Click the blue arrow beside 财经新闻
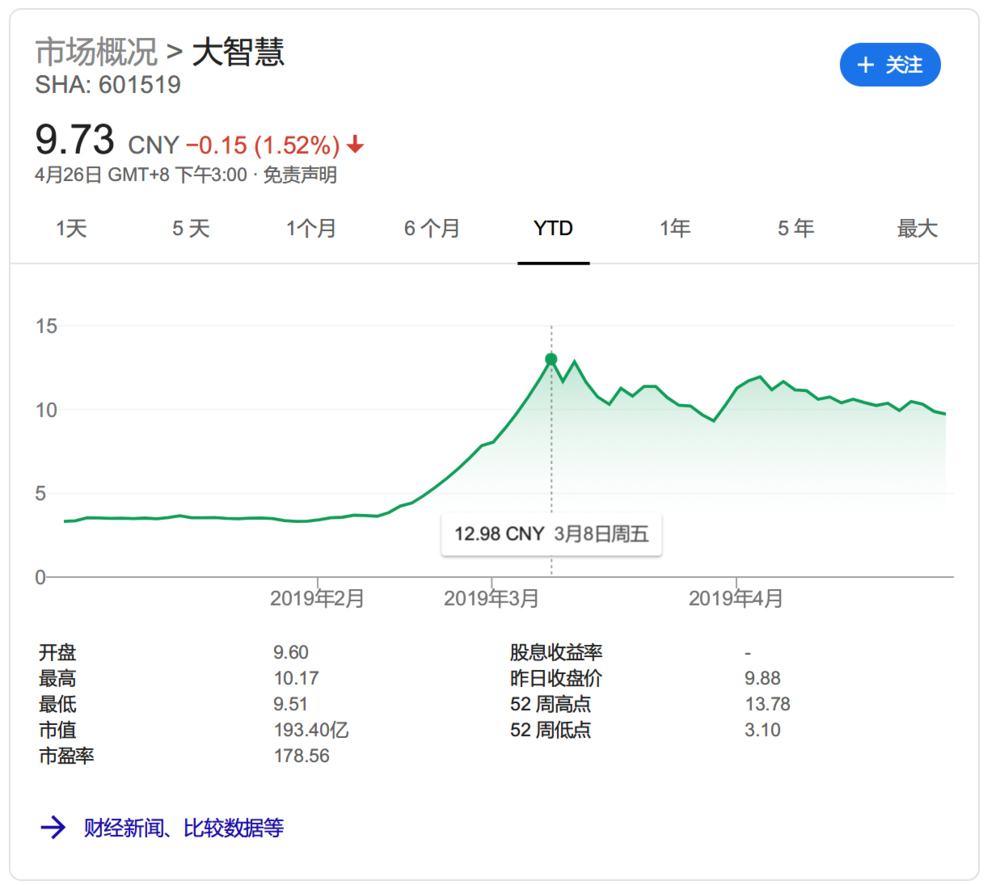1000x885 pixels. point(53,828)
